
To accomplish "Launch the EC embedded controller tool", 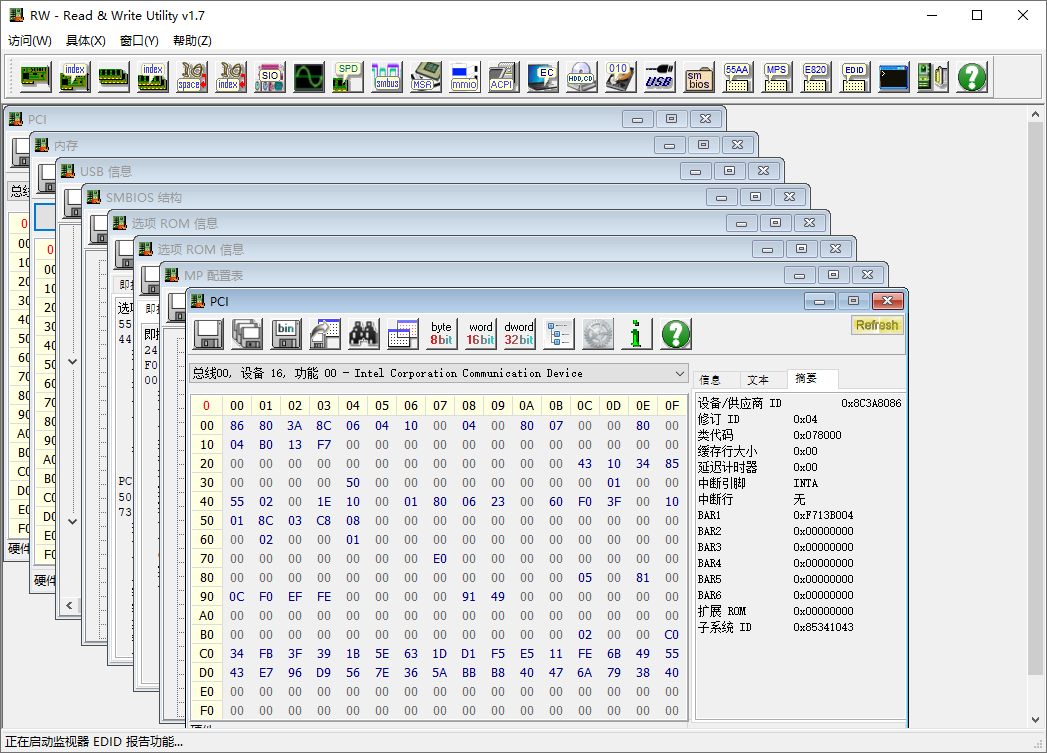I will tap(542, 77).
